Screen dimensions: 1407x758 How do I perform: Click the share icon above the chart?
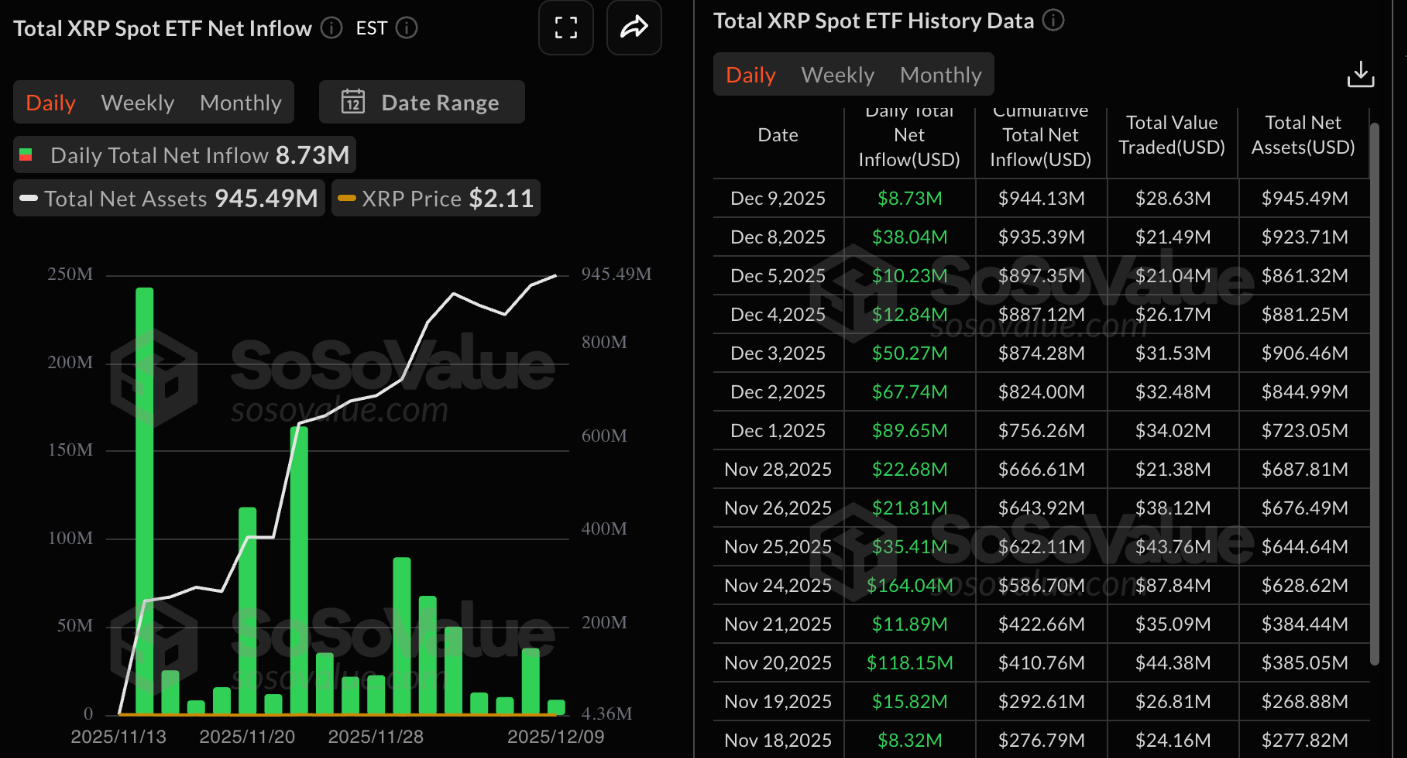coord(634,28)
